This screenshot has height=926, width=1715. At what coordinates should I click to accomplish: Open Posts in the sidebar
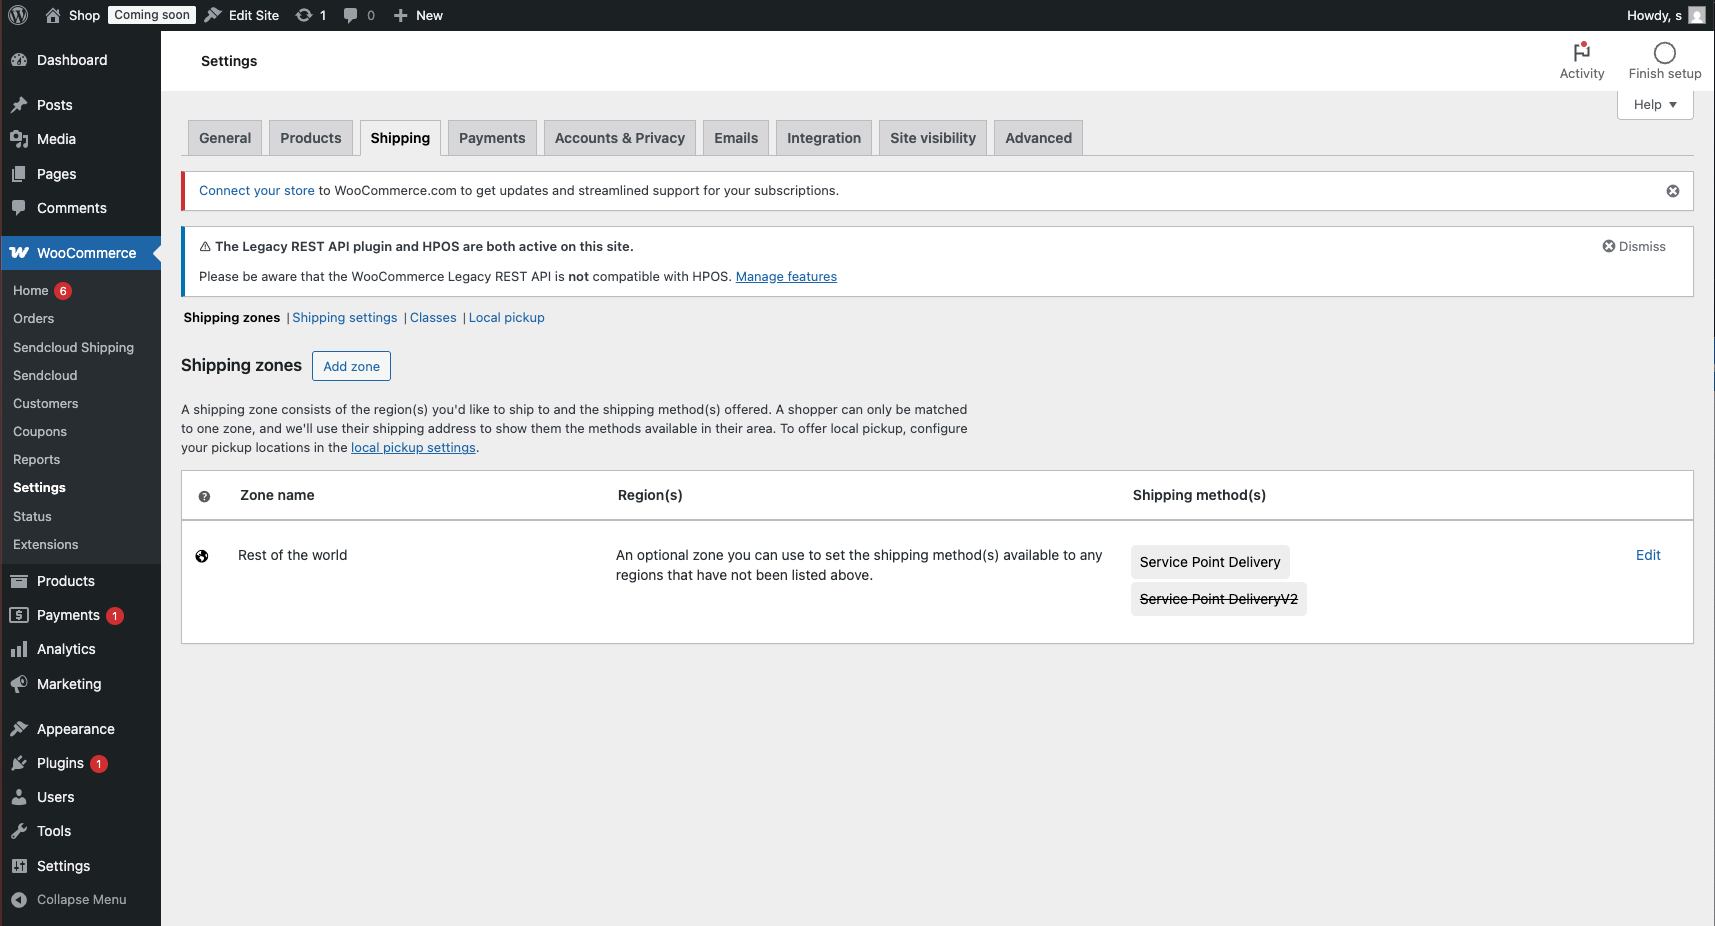tap(55, 105)
